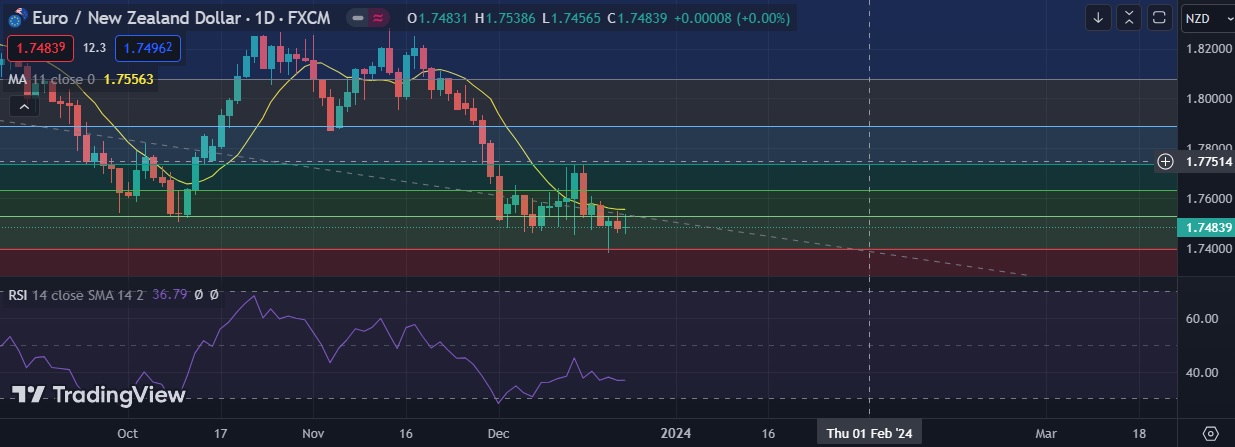Click the EUR/NZD currency flag icon
Image resolution: width=1235 pixels, height=447 pixels.
tap(17, 19)
